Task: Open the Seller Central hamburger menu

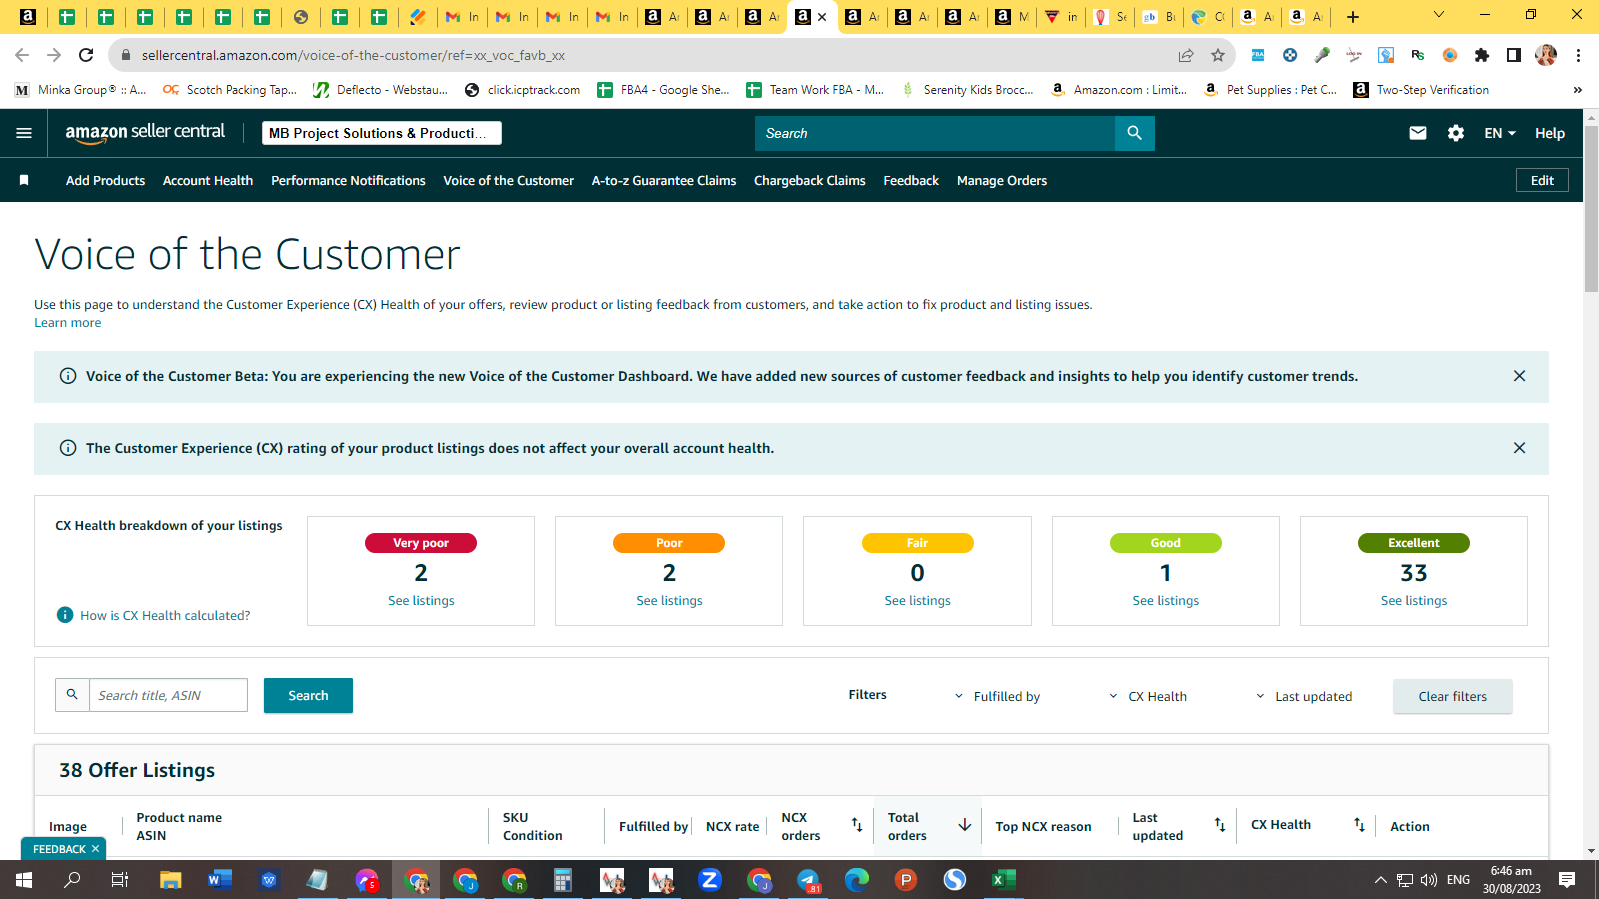Action: point(24,133)
